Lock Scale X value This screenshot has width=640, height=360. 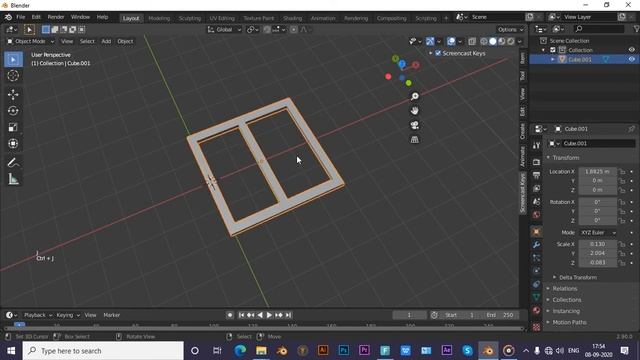[622, 244]
